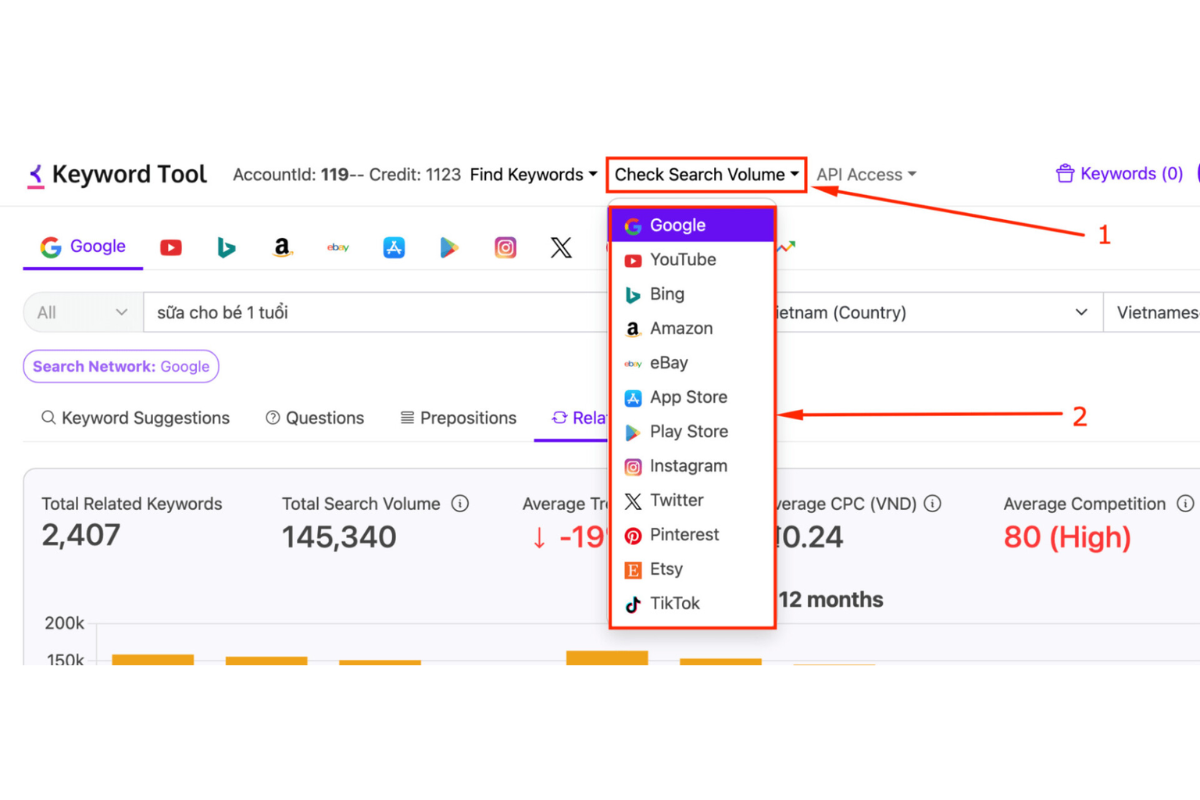Expand the Find Keywords dropdown
This screenshot has height=800, width=1200.
(533, 175)
